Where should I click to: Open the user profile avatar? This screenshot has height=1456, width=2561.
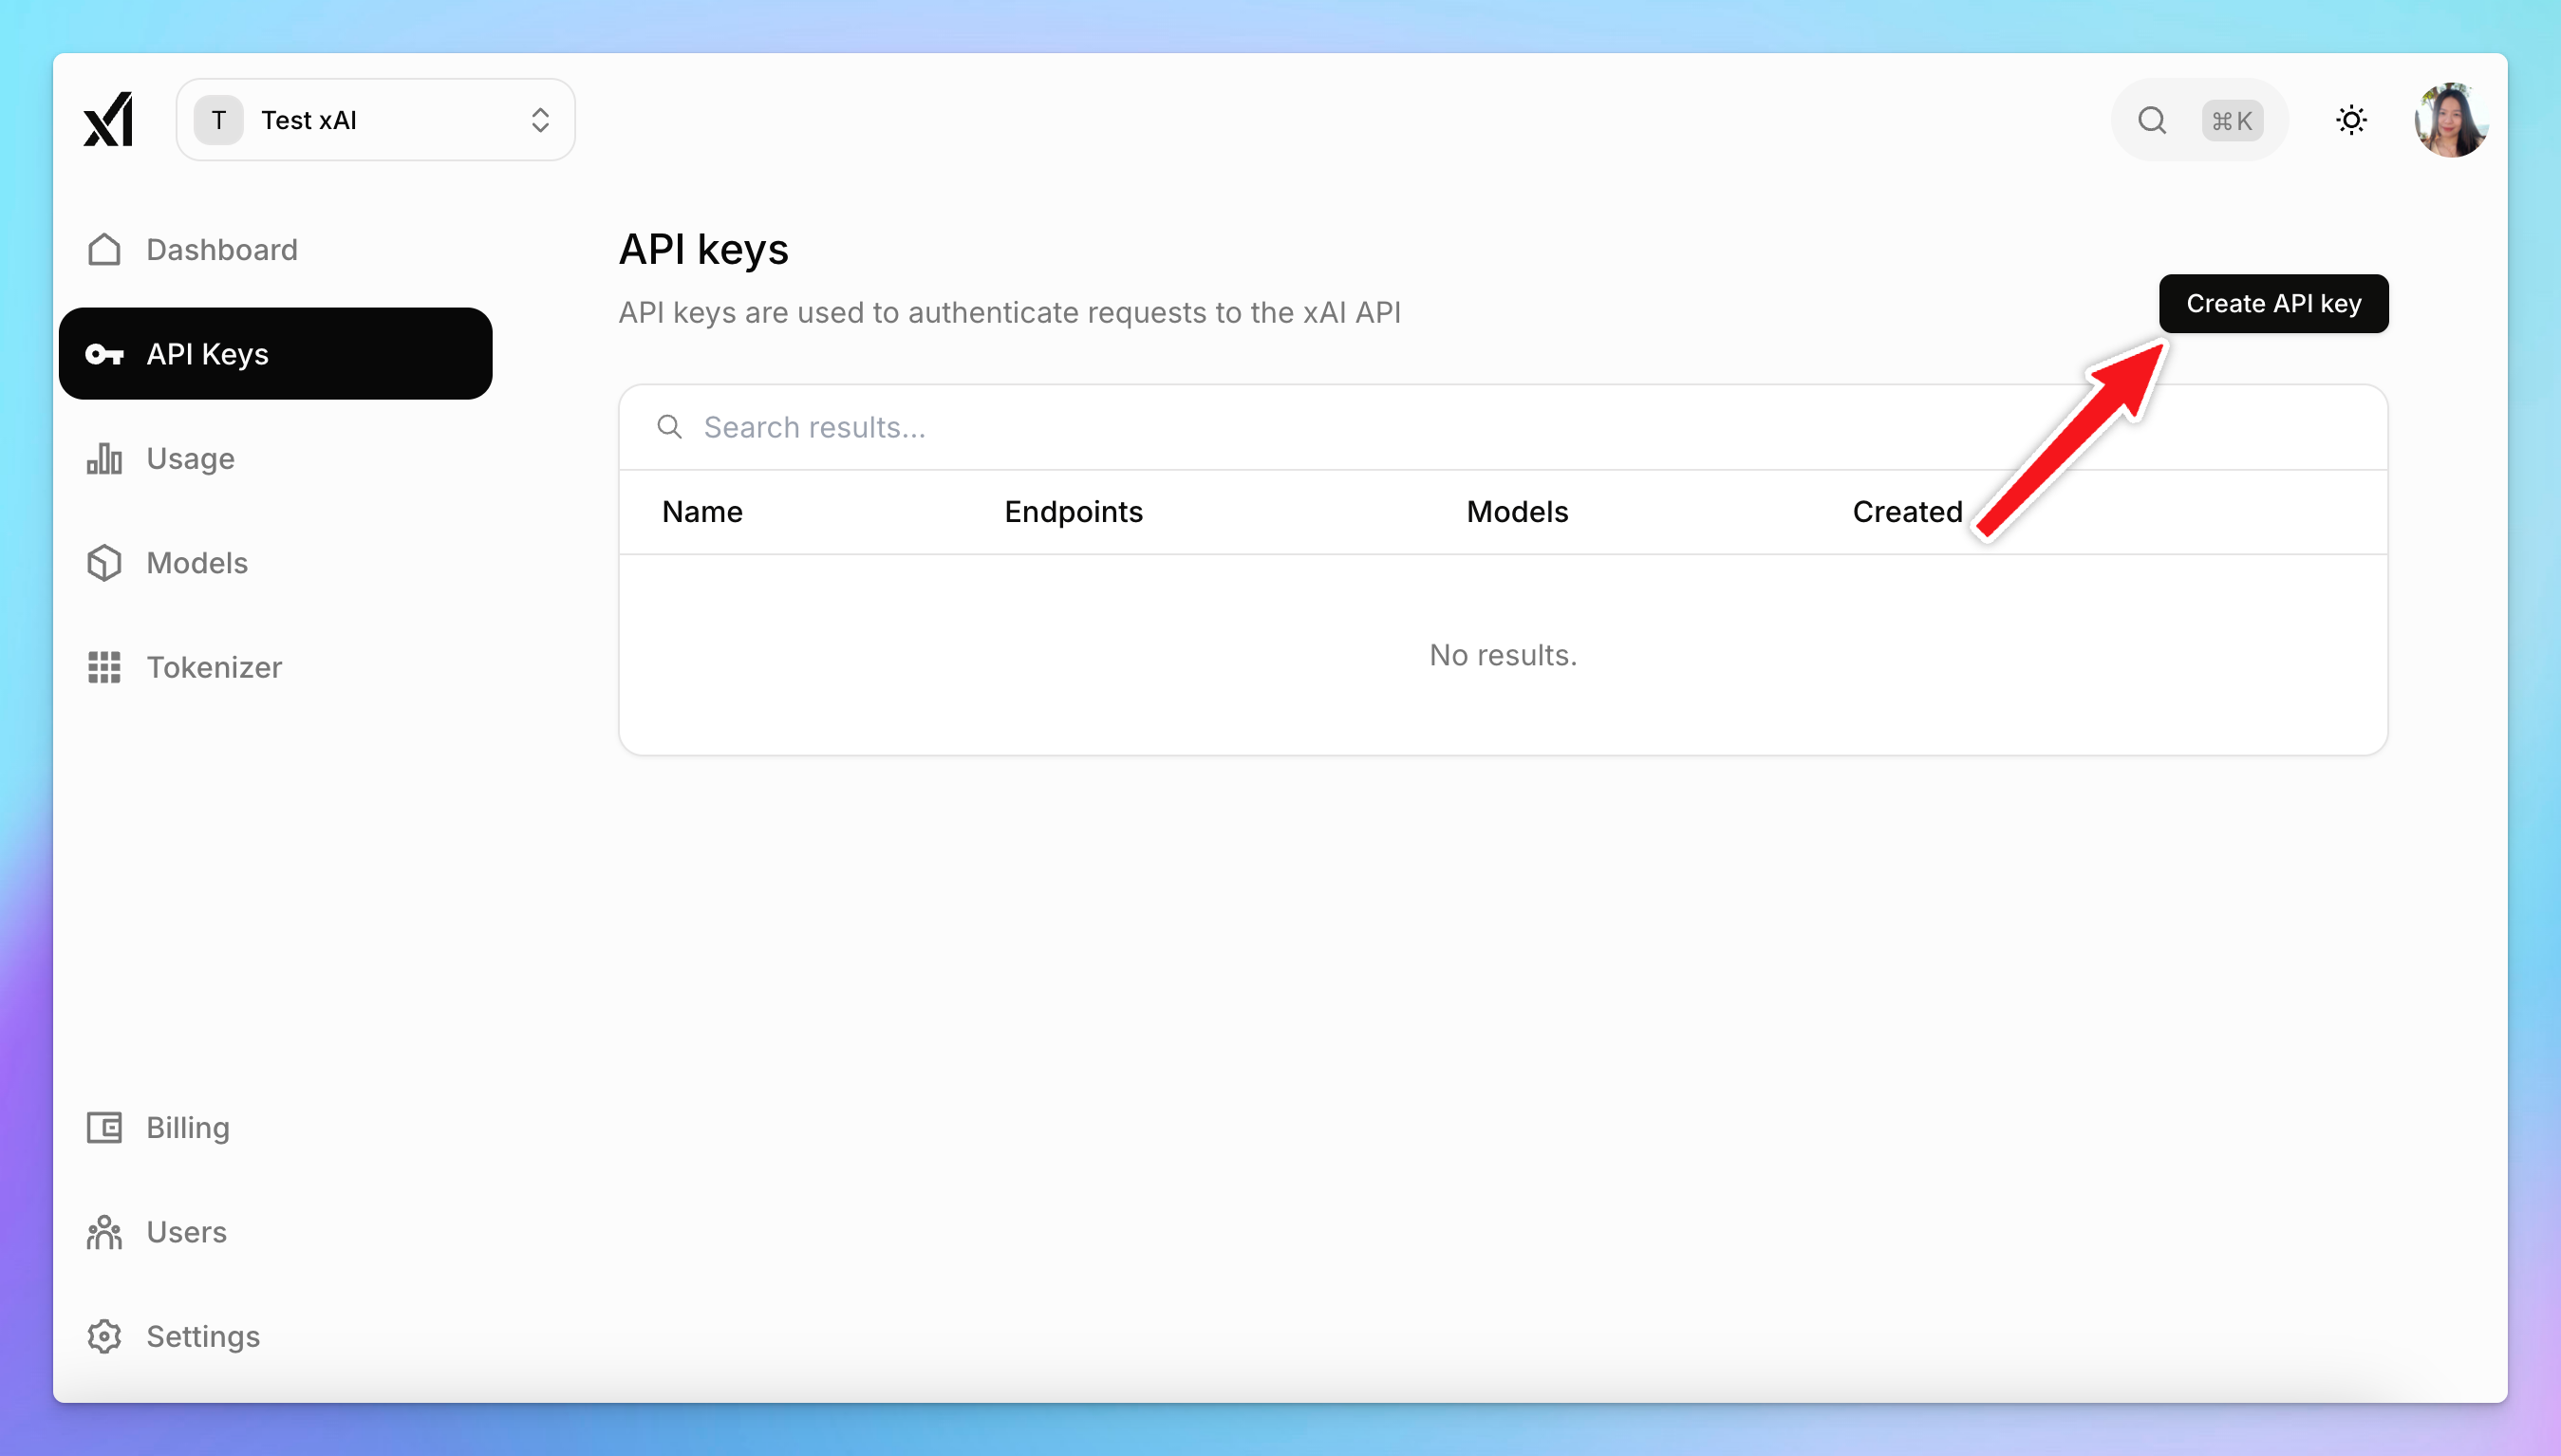[2450, 120]
